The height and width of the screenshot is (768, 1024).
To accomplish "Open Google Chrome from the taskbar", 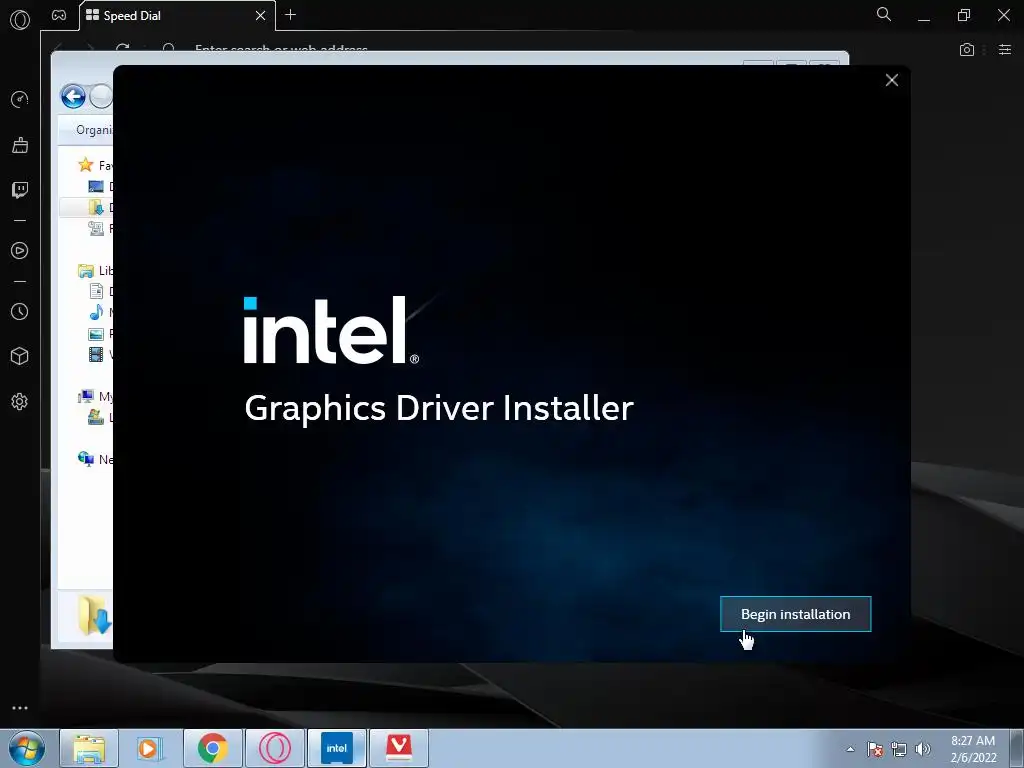I will click(x=213, y=748).
